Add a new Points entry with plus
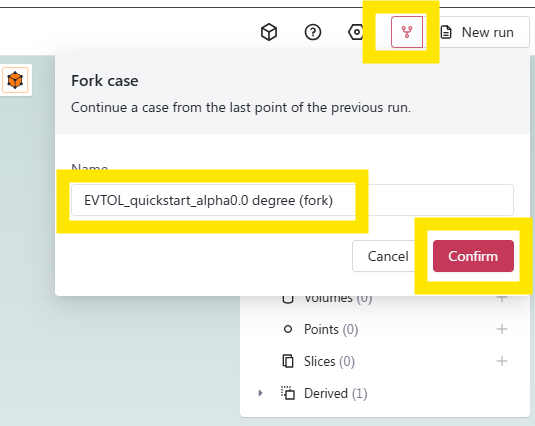Screen dimensions: 535x426 tap(501, 329)
